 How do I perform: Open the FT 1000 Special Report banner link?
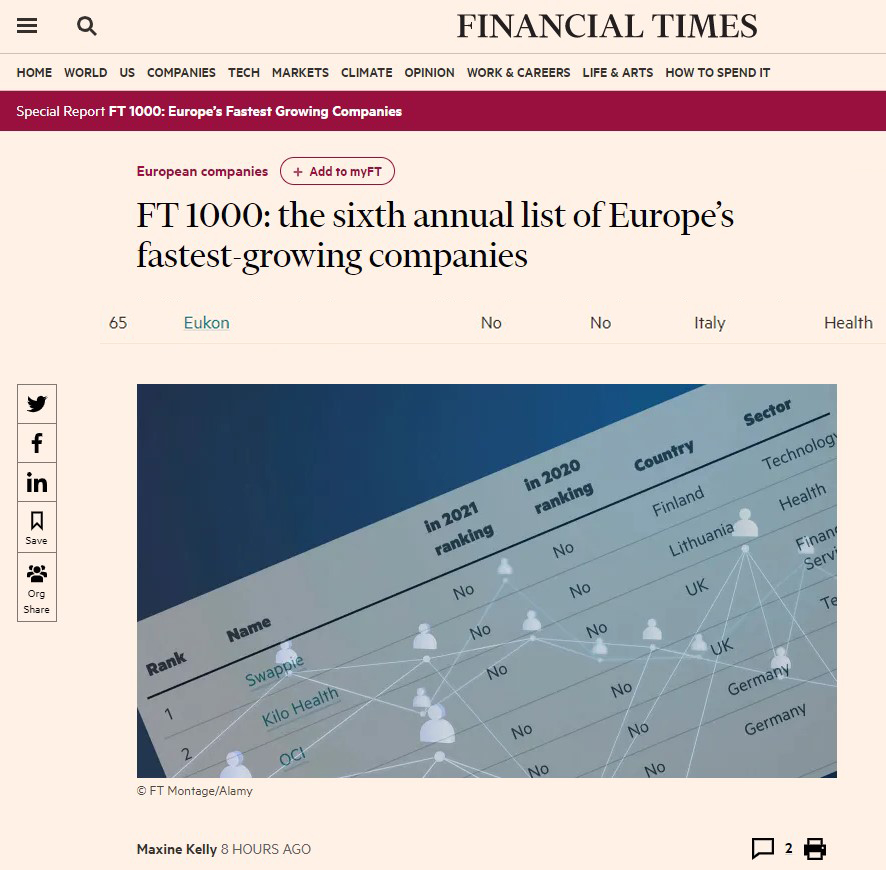coord(255,111)
